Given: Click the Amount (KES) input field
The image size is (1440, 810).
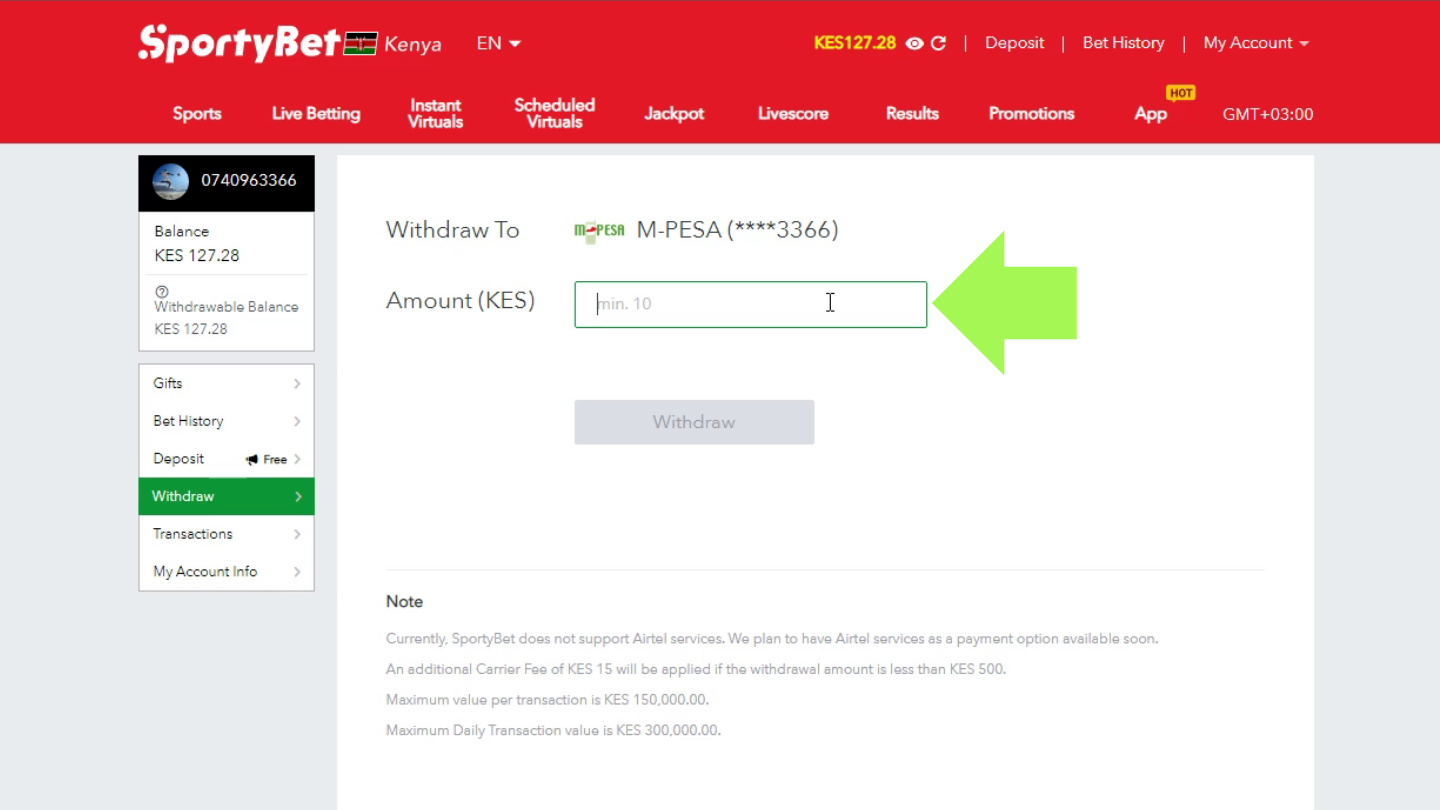Looking at the screenshot, I should (x=750, y=304).
